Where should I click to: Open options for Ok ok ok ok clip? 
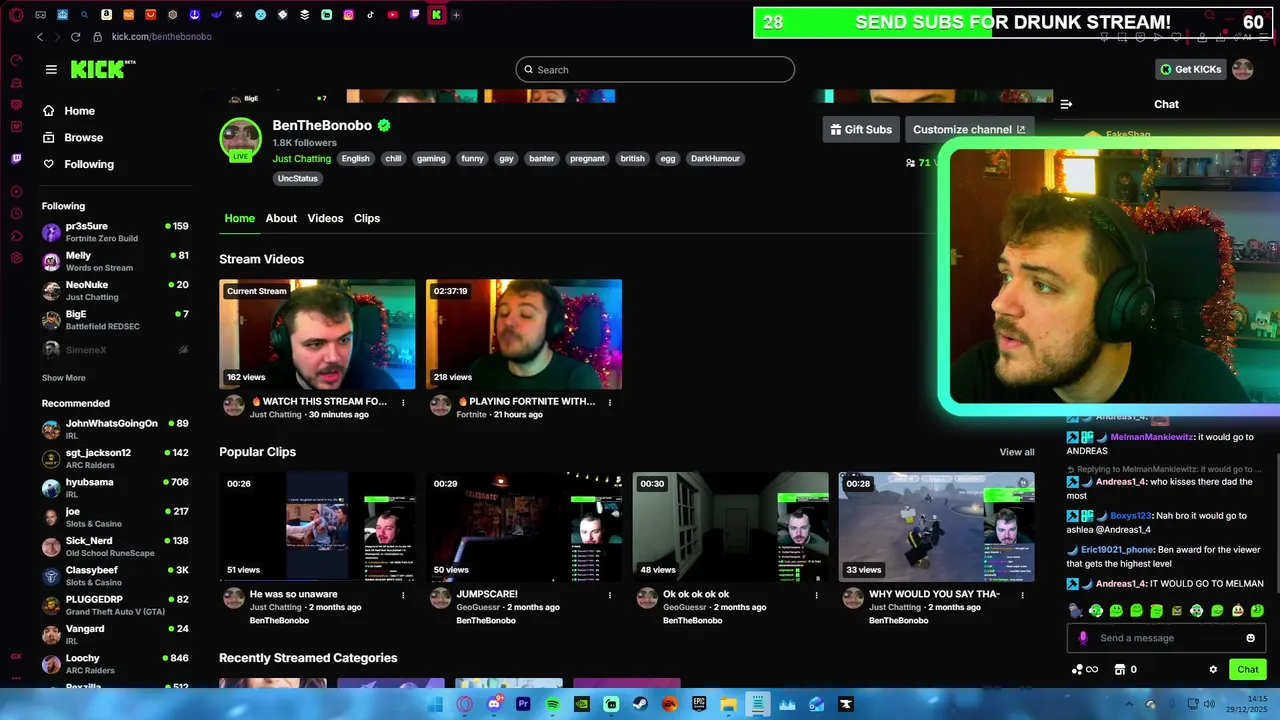pos(816,595)
